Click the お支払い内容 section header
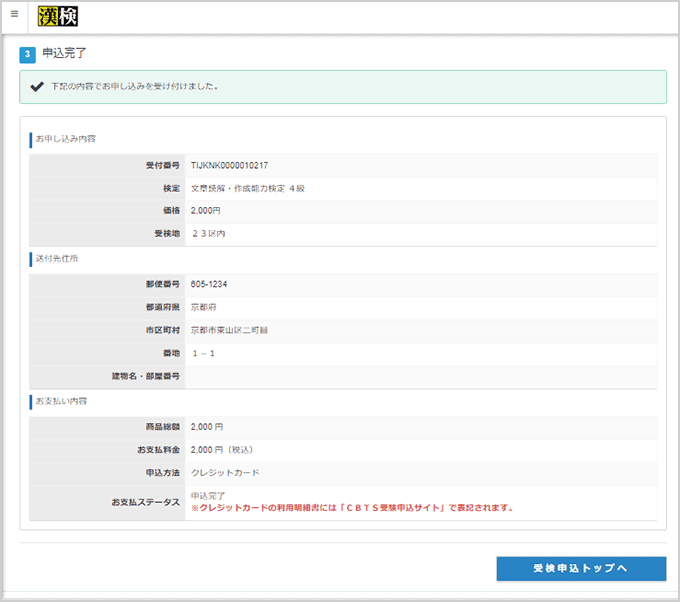 [x=61, y=401]
